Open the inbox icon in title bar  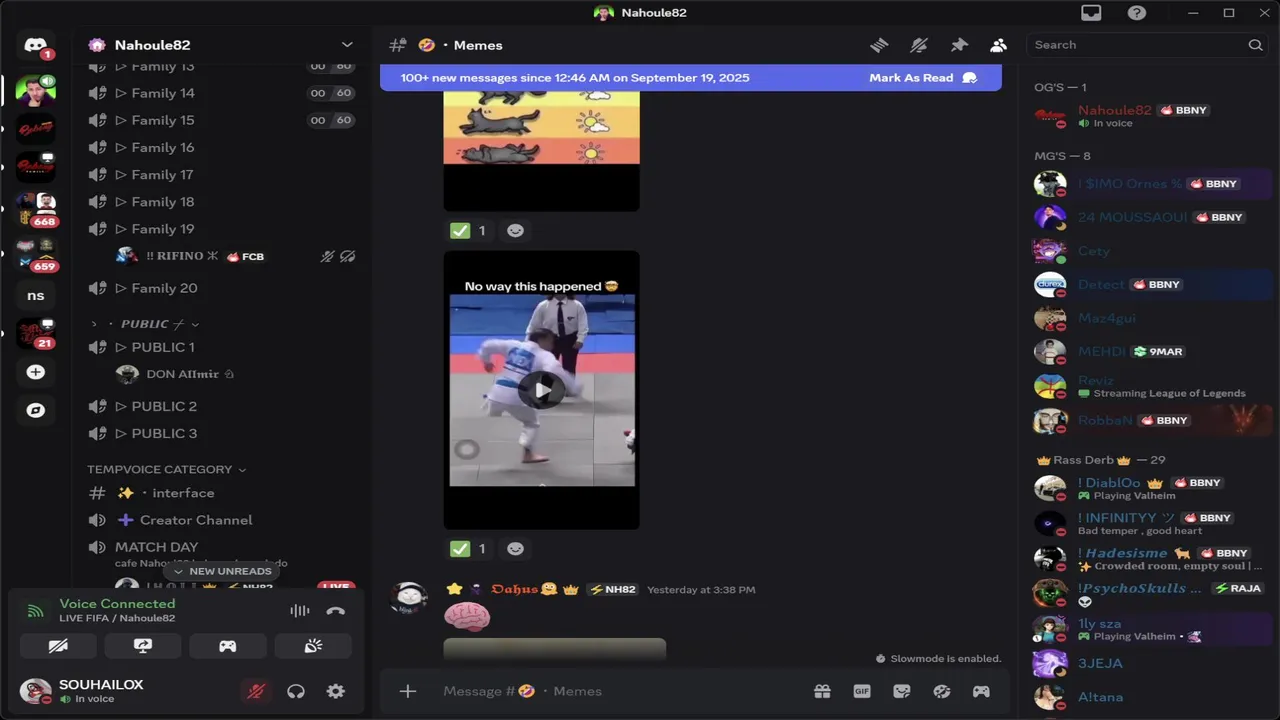pyautogui.click(x=1091, y=13)
